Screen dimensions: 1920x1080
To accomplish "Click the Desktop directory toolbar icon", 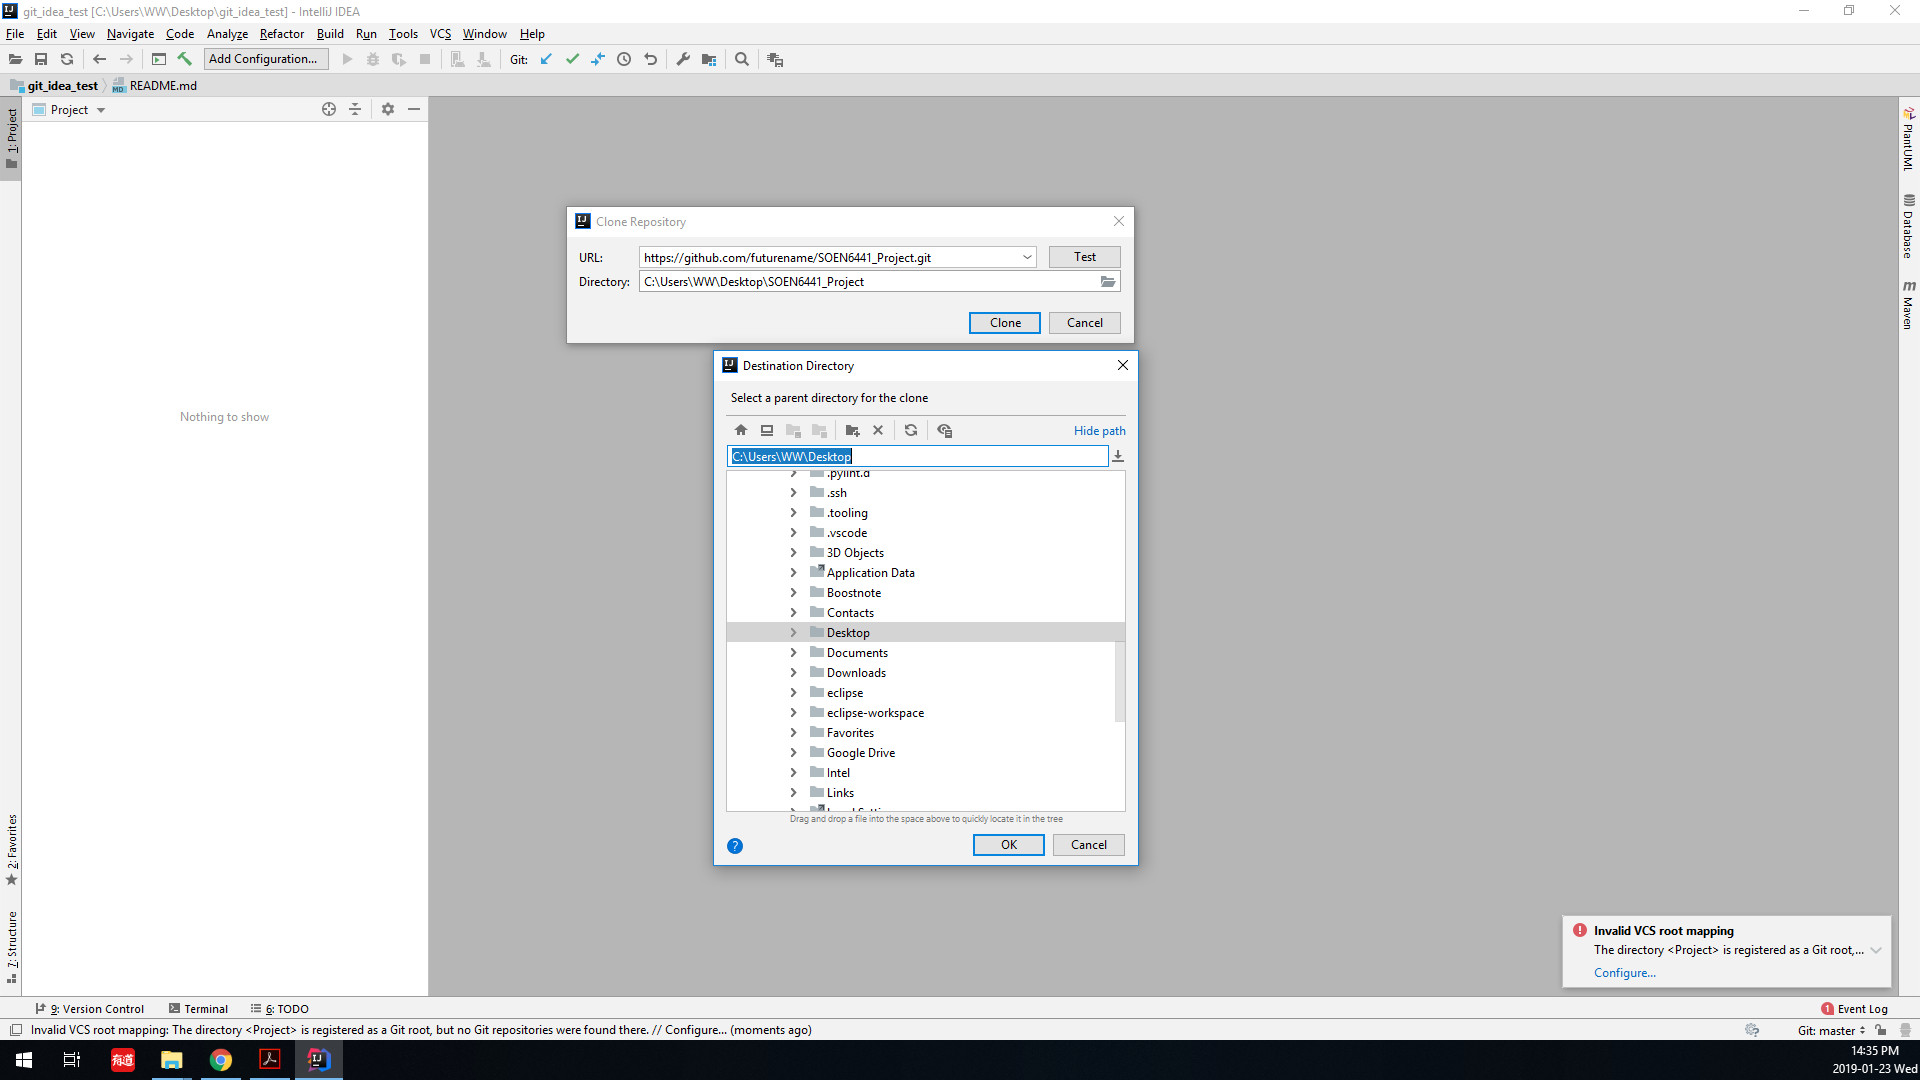I will (x=767, y=431).
